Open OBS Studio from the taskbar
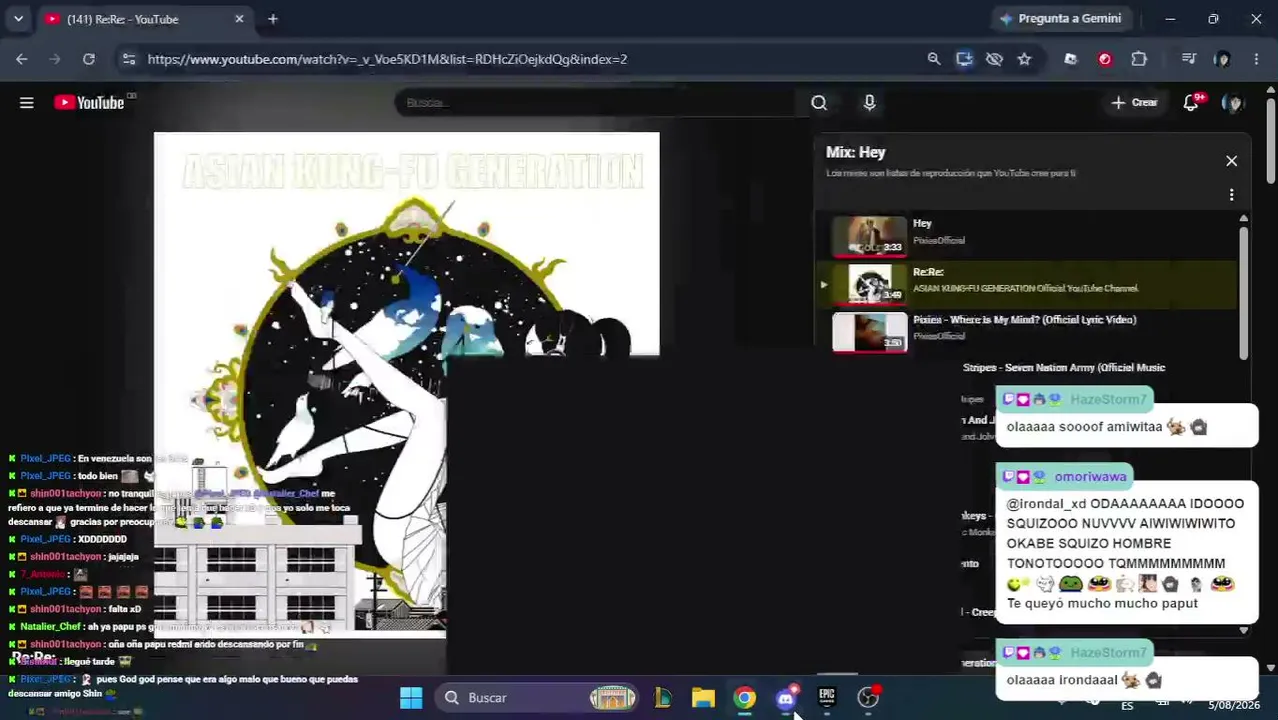The width and height of the screenshot is (1278, 720). [868, 697]
